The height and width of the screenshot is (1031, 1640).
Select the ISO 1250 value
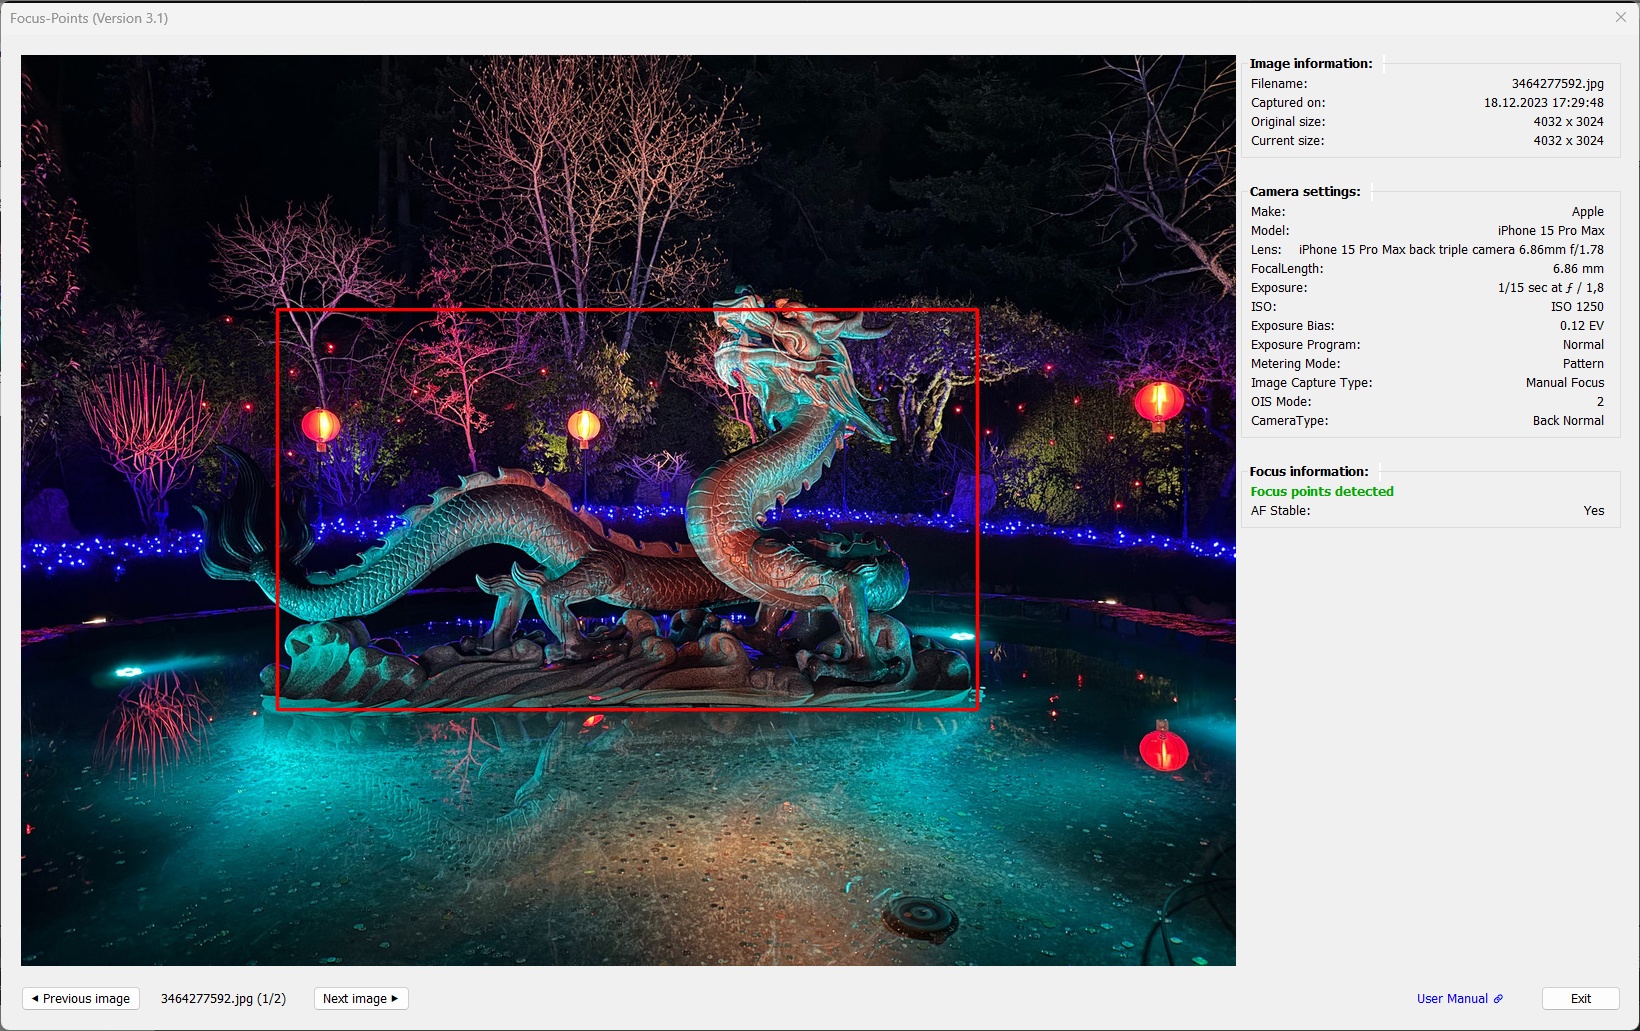pos(1576,307)
